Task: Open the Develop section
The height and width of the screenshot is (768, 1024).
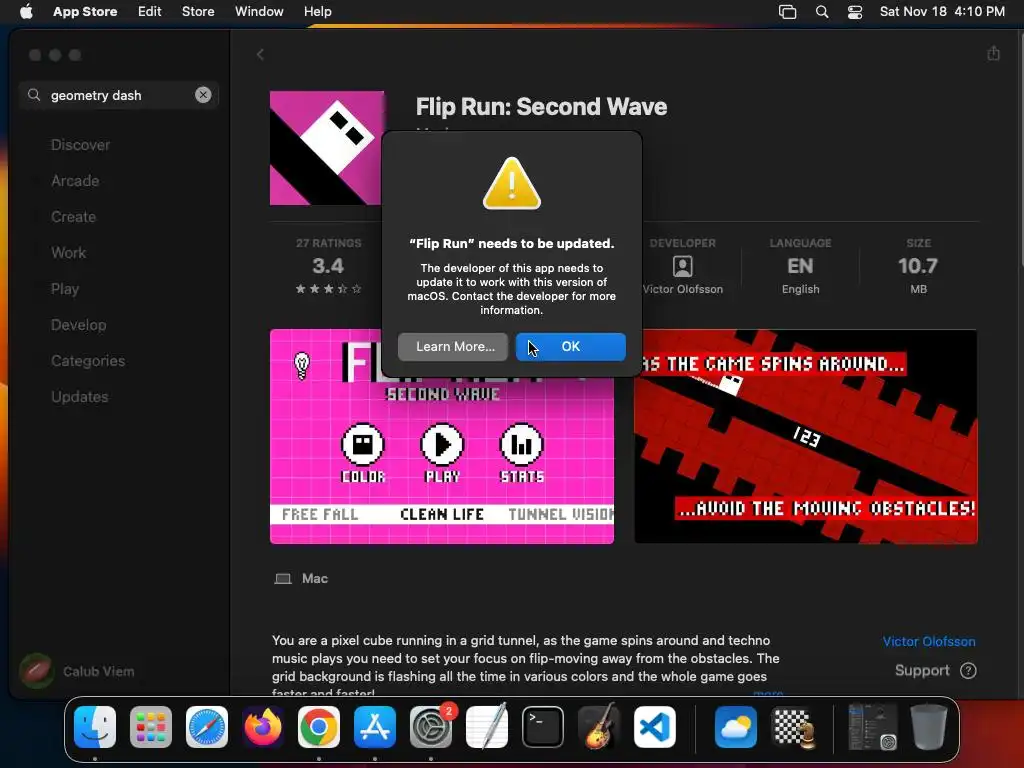Action: pyautogui.click(x=78, y=325)
